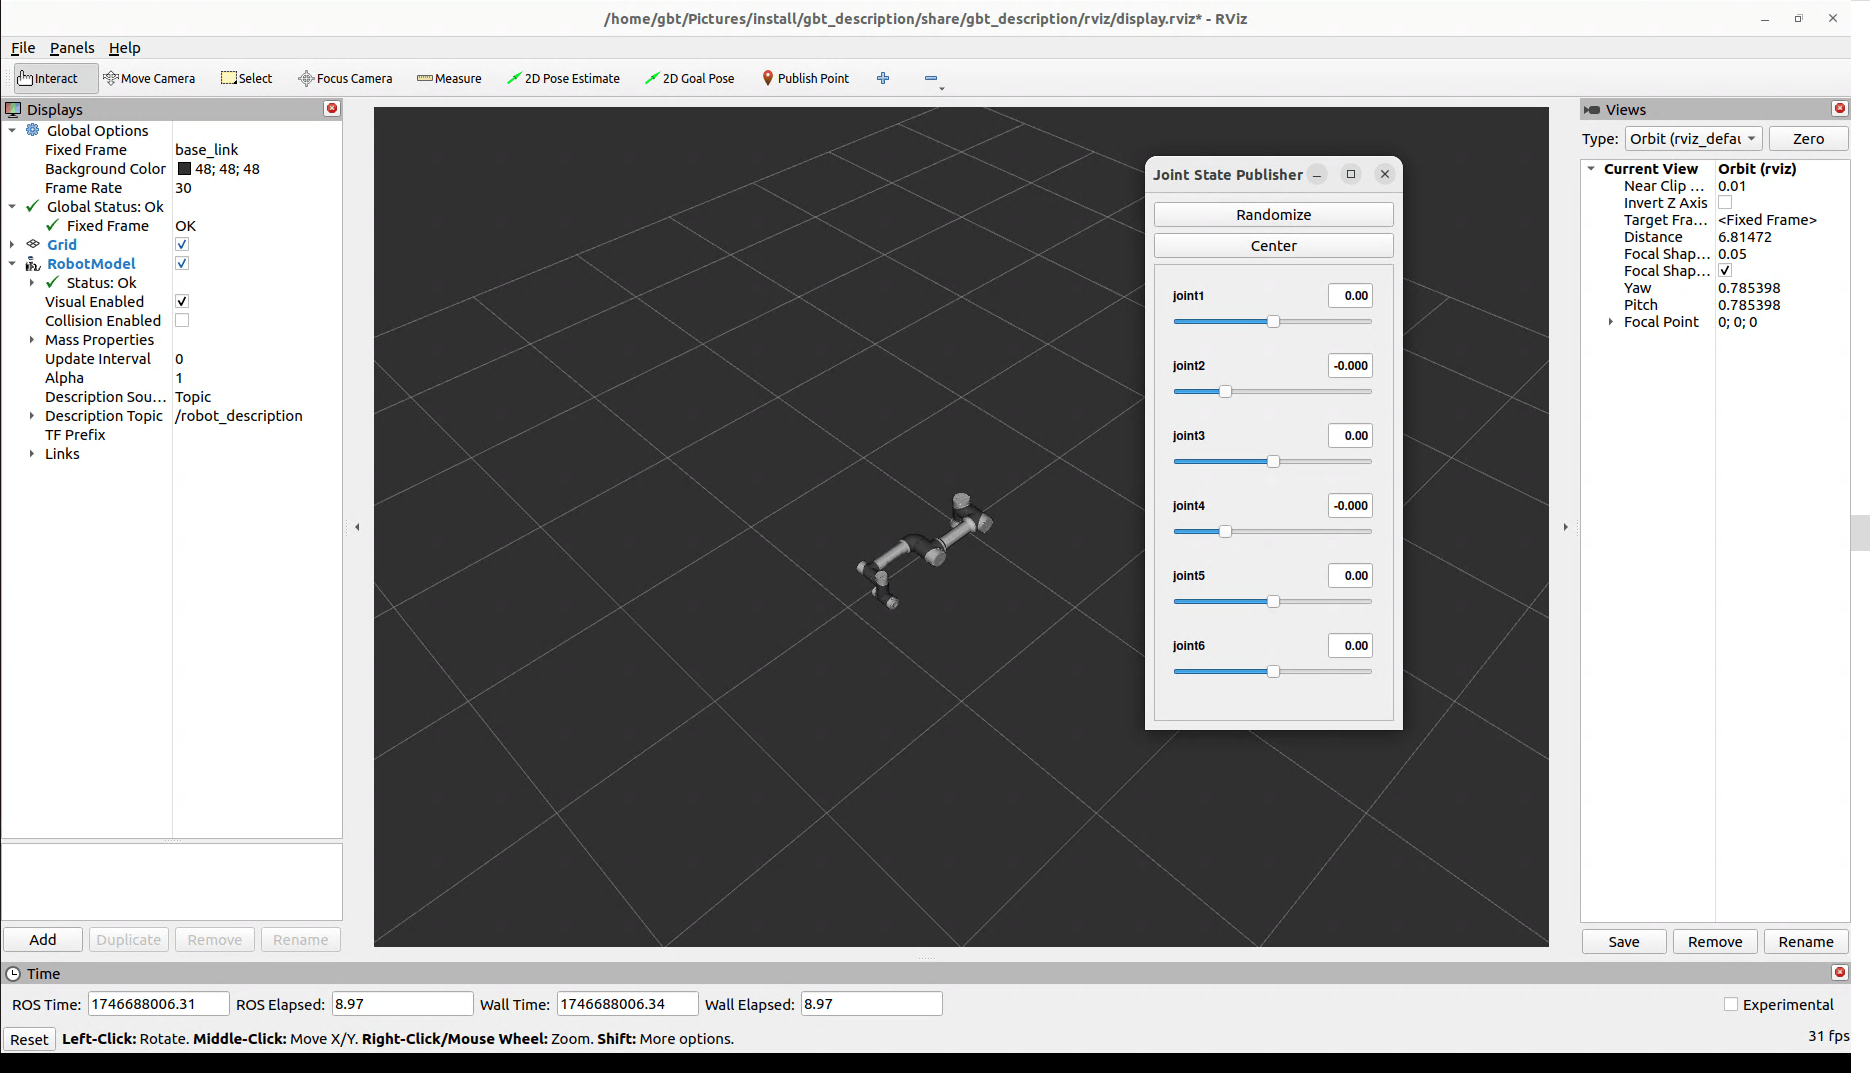The width and height of the screenshot is (1870, 1073).
Task: Click the Add display button
Action: click(43, 940)
